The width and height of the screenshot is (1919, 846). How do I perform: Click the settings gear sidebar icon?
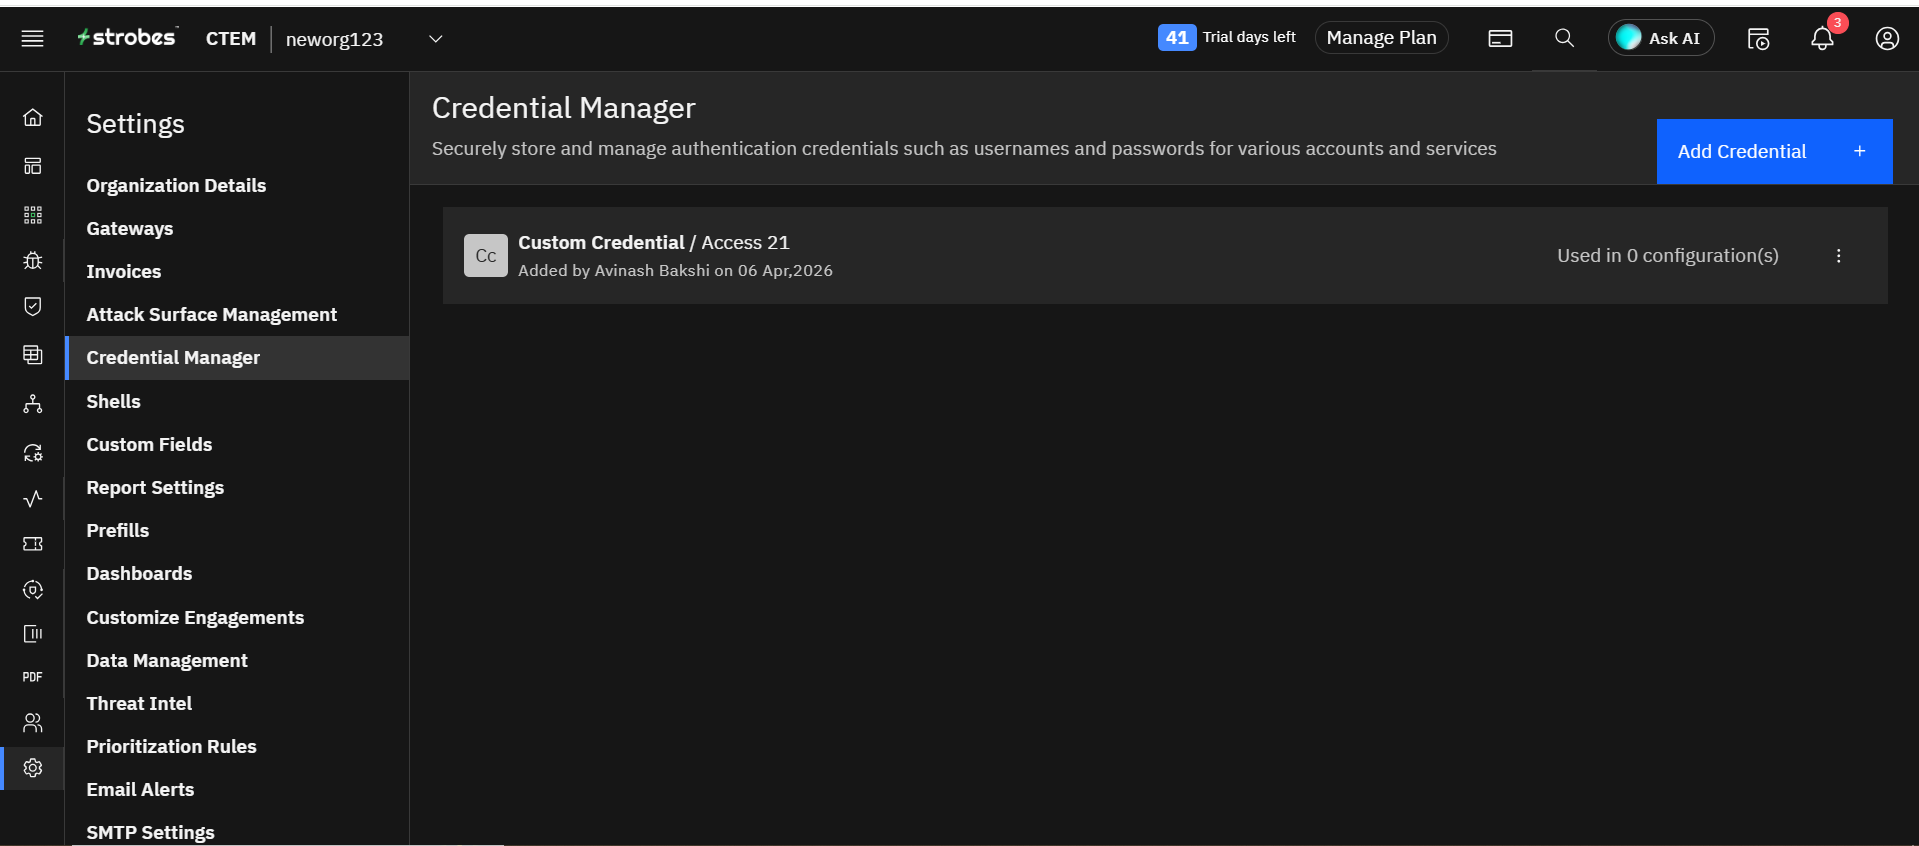(x=33, y=768)
